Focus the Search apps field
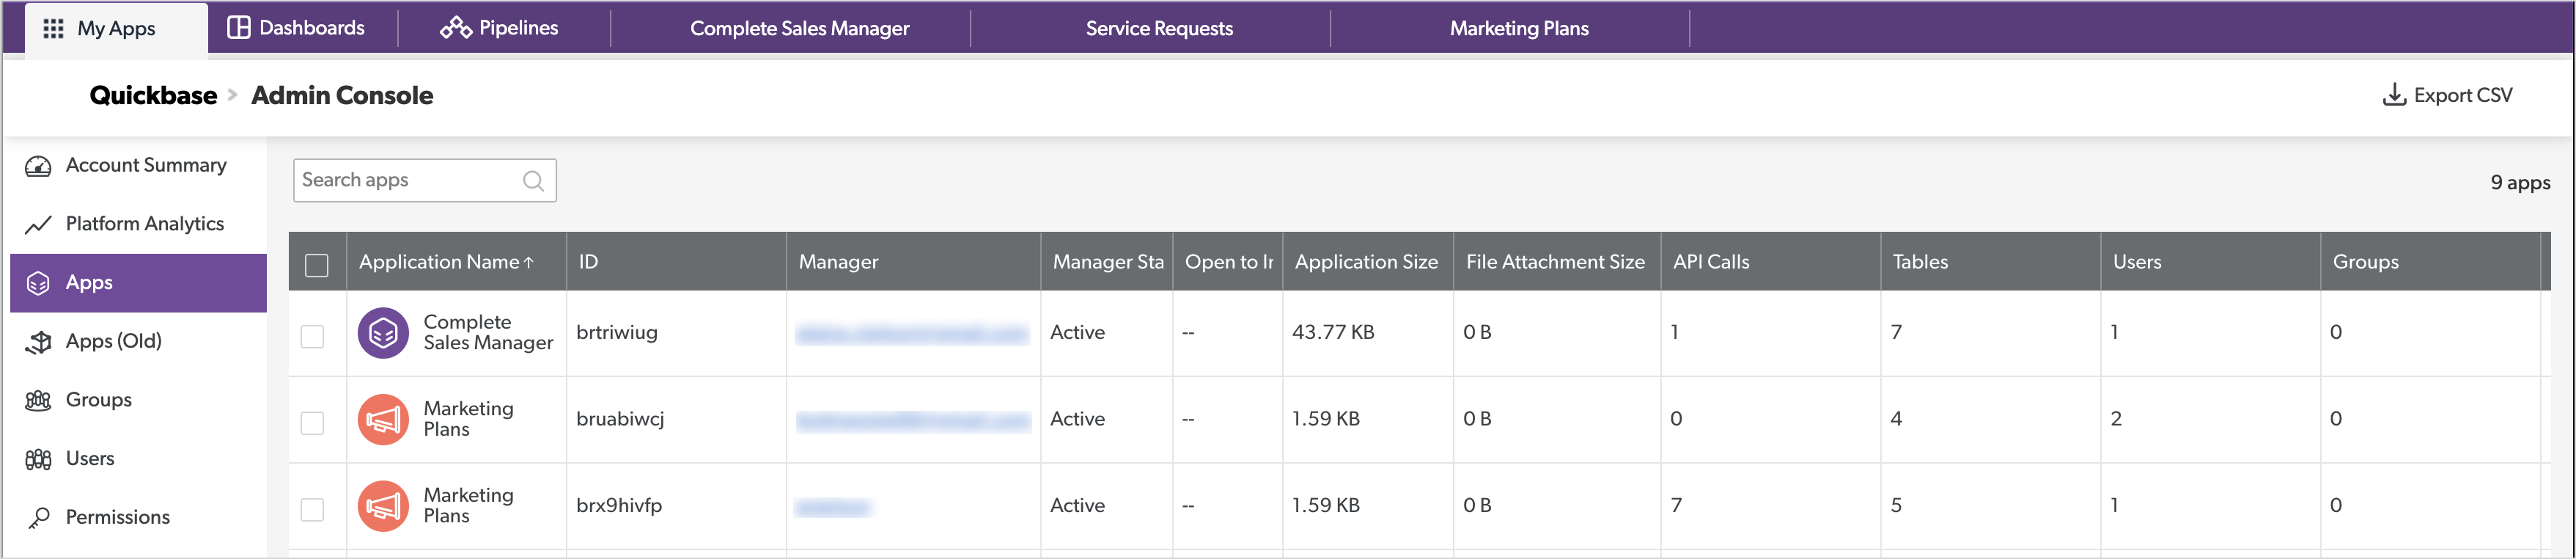The width and height of the screenshot is (2576, 559). pos(424,181)
